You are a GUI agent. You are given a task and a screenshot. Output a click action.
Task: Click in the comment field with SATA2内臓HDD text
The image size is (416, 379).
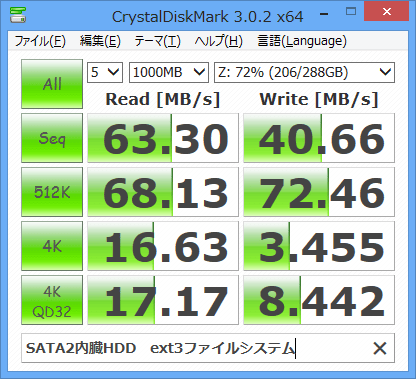[208, 348]
